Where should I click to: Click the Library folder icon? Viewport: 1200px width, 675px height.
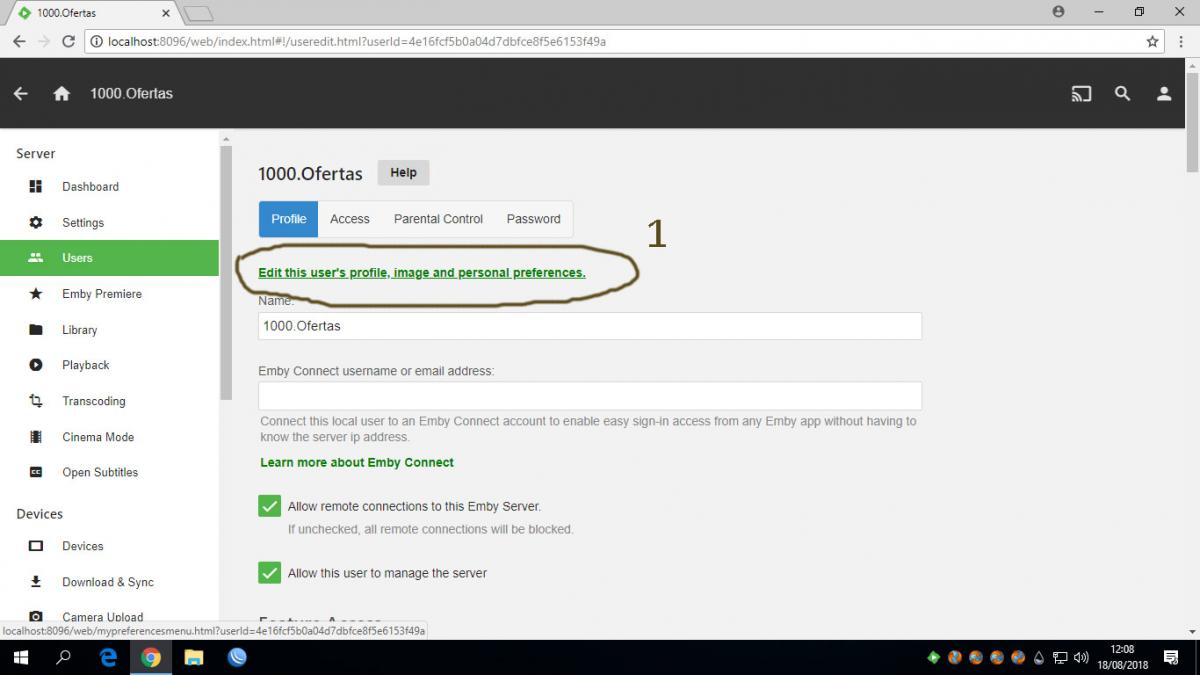coord(36,329)
